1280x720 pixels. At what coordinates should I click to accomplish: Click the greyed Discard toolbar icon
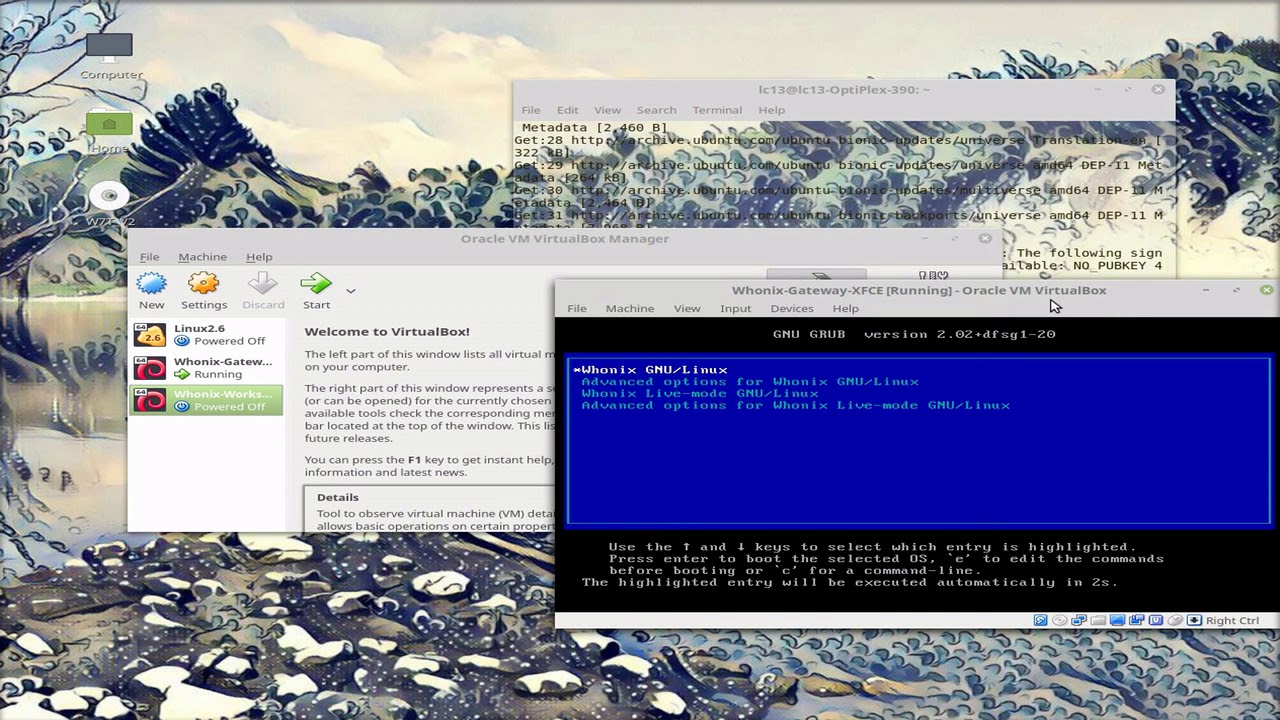tap(263, 284)
